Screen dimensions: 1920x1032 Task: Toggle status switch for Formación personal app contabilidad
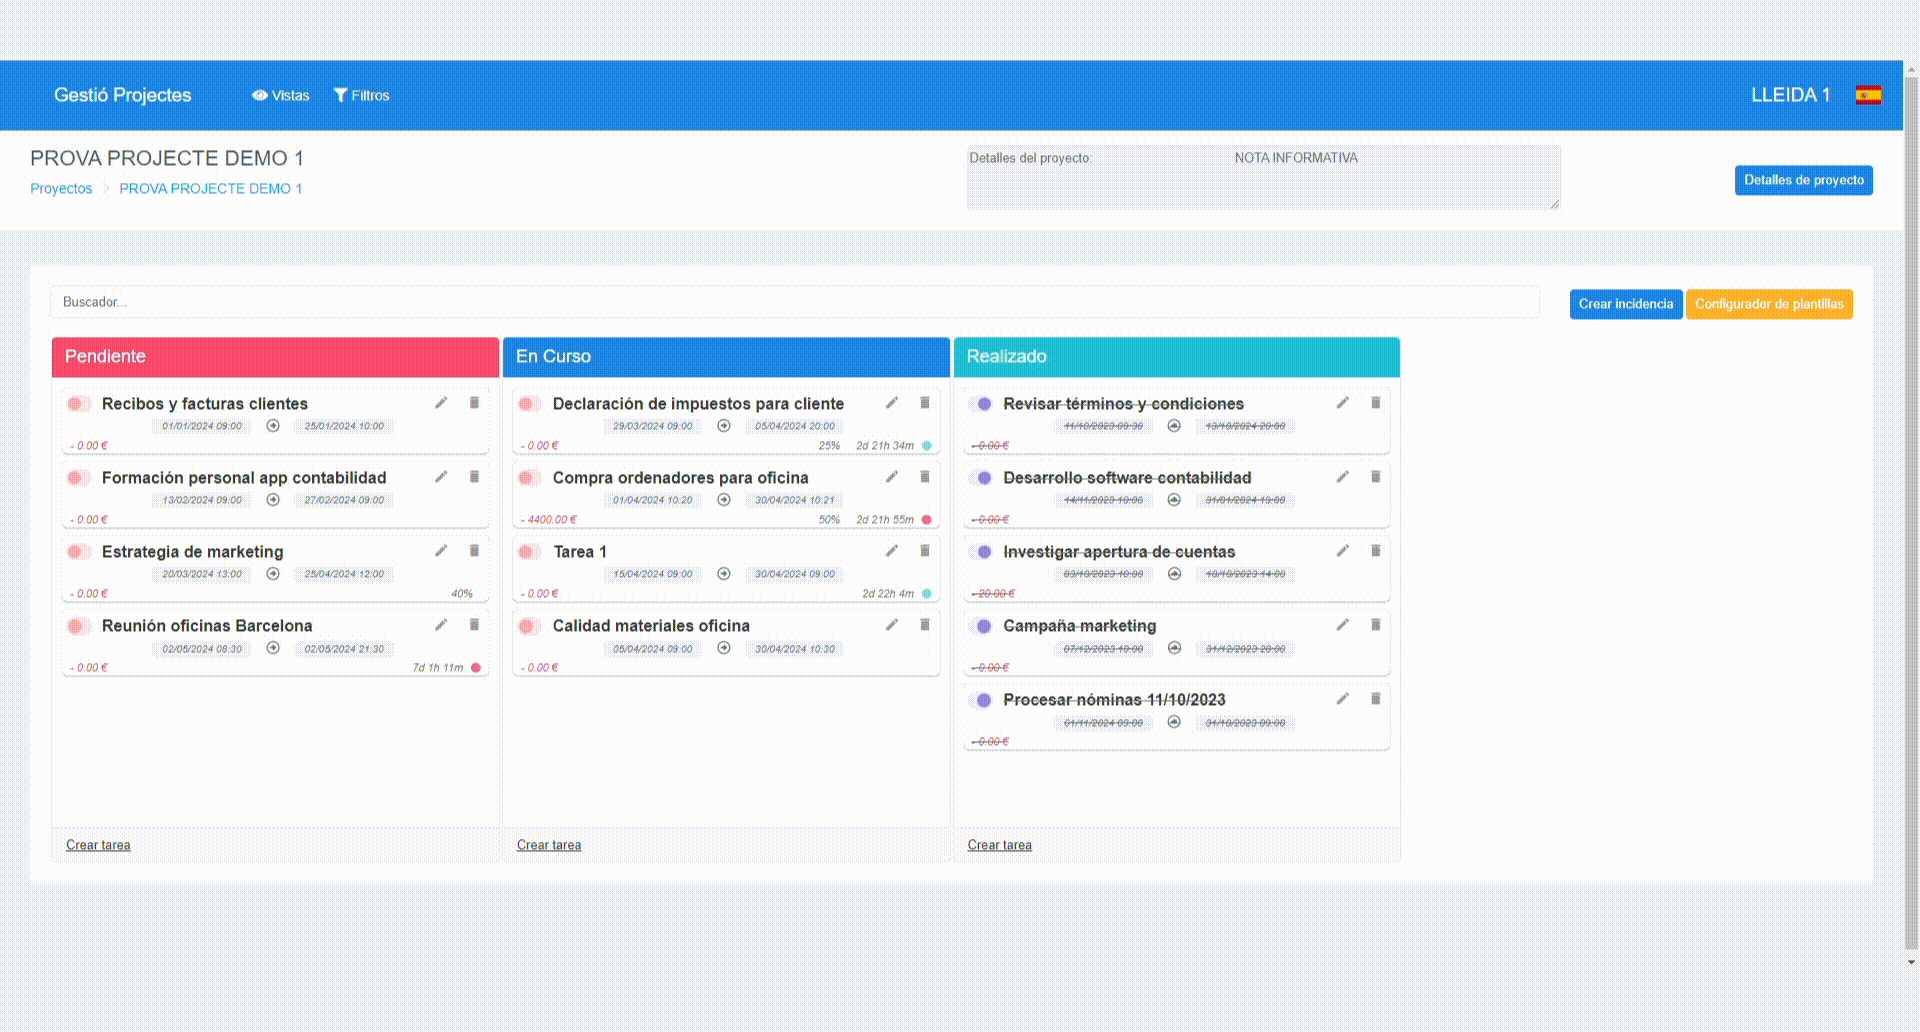click(x=78, y=478)
